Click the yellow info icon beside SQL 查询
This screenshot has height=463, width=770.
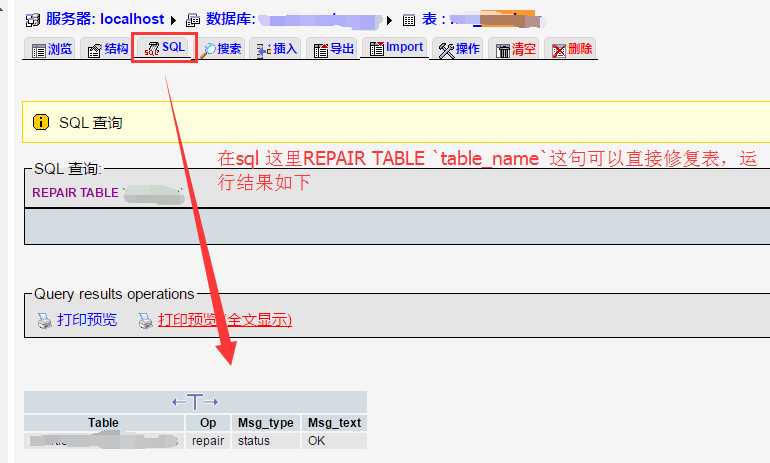point(41,122)
